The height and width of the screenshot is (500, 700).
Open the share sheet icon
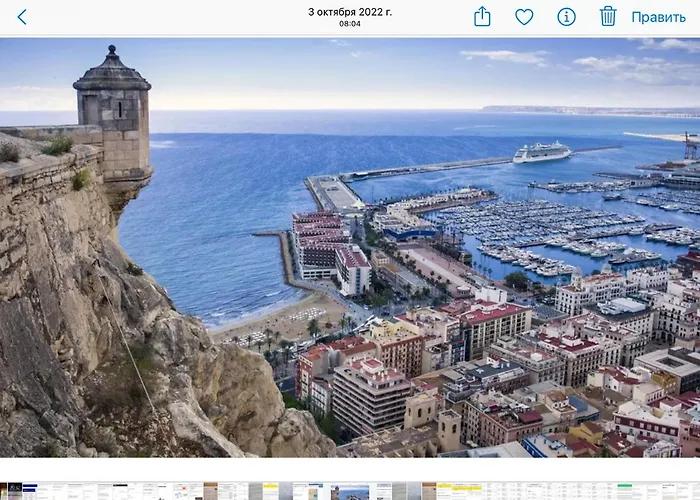tap(482, 17)
